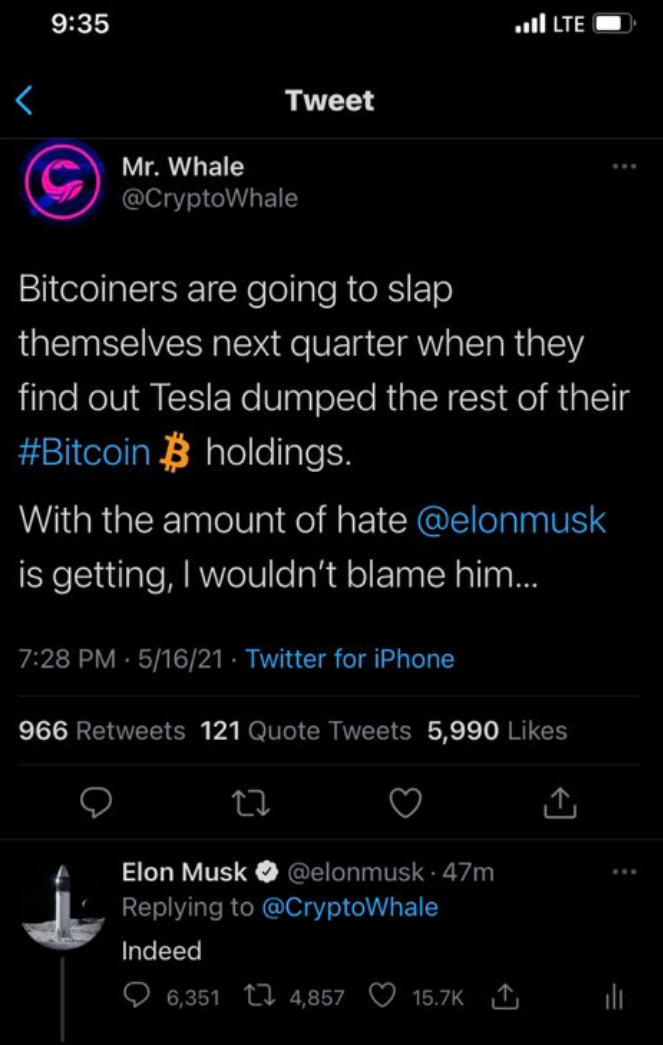
Task: Like Mr. Whale's tweet
Action: point(405,802)
